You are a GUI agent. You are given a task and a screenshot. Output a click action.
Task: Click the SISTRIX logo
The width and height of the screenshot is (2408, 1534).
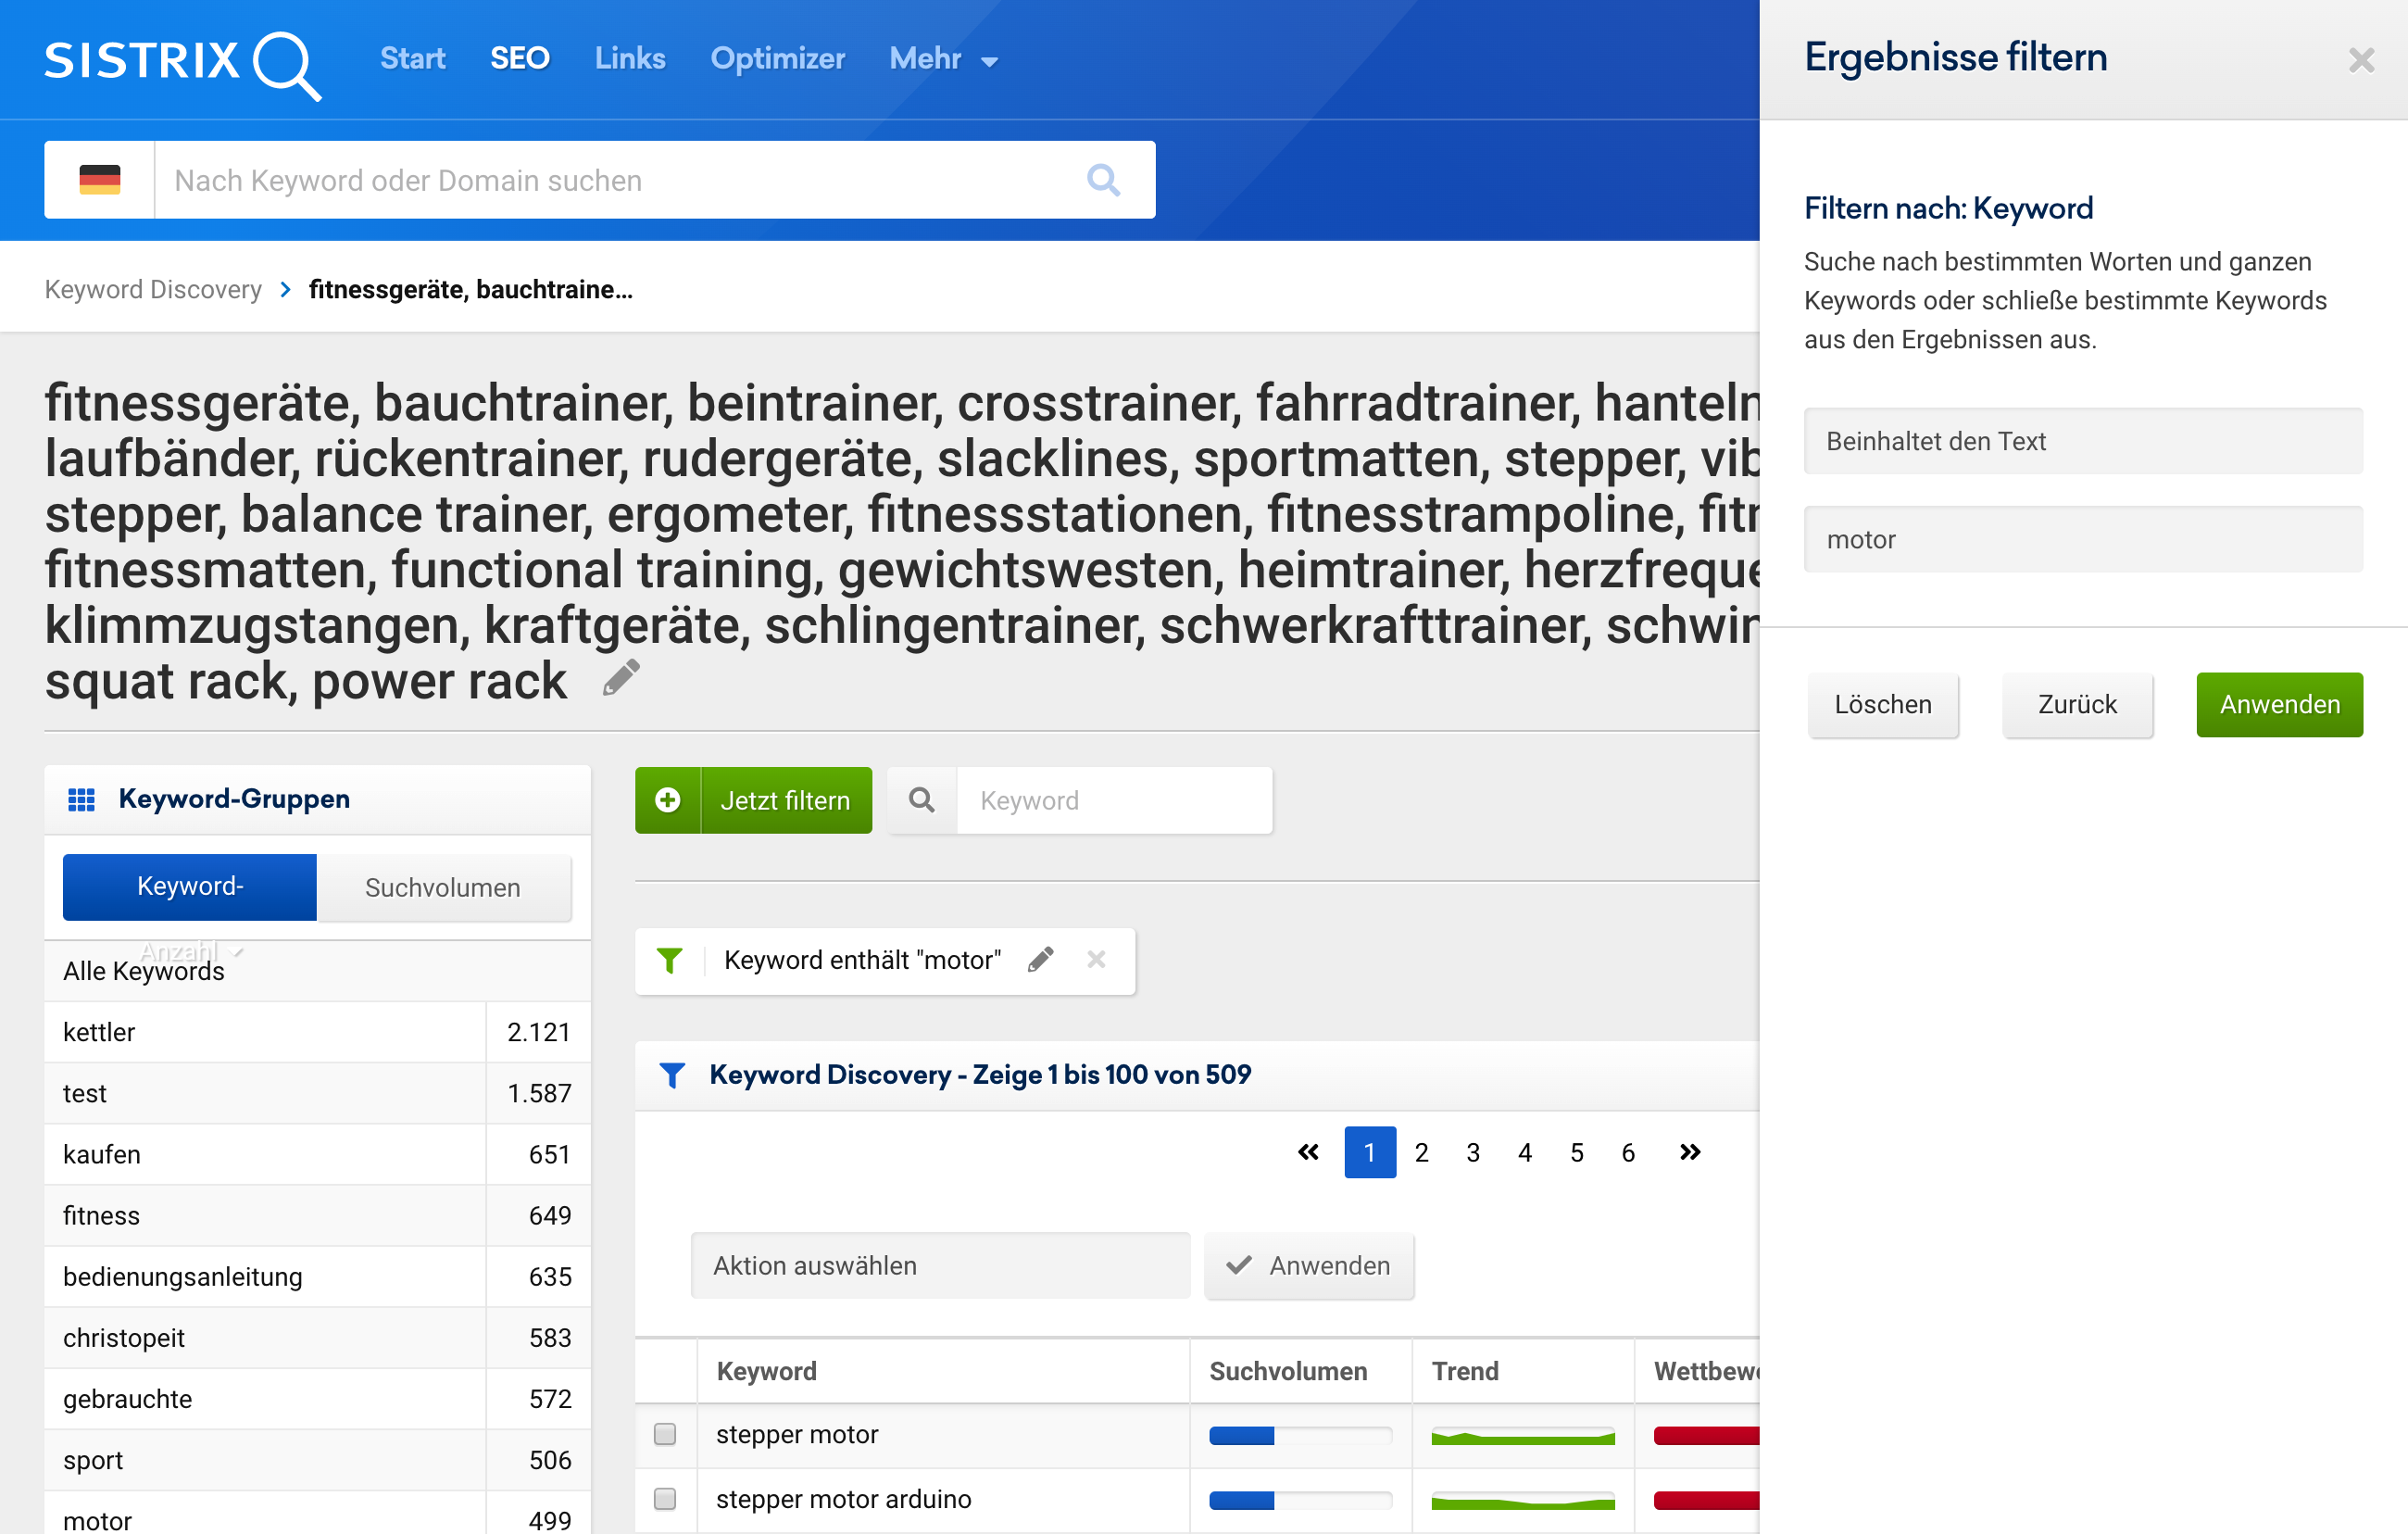click(x=182, y=62)
